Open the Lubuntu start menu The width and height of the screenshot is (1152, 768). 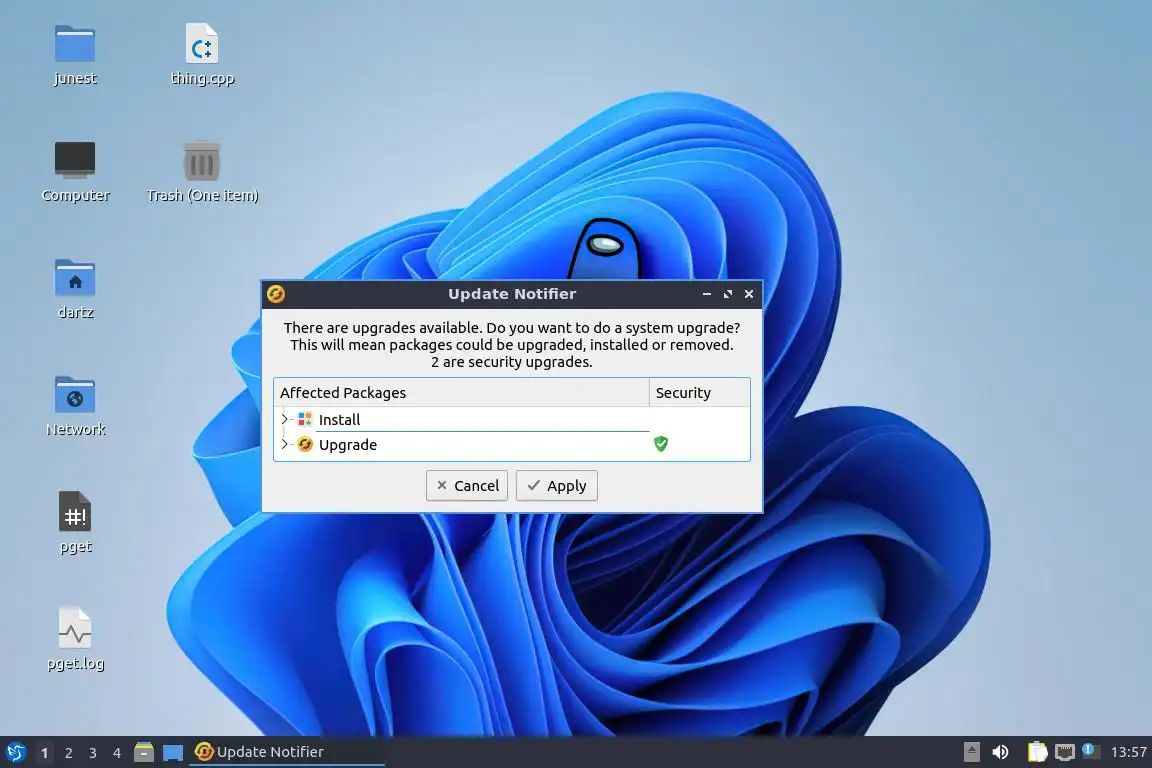coord(15,752)
